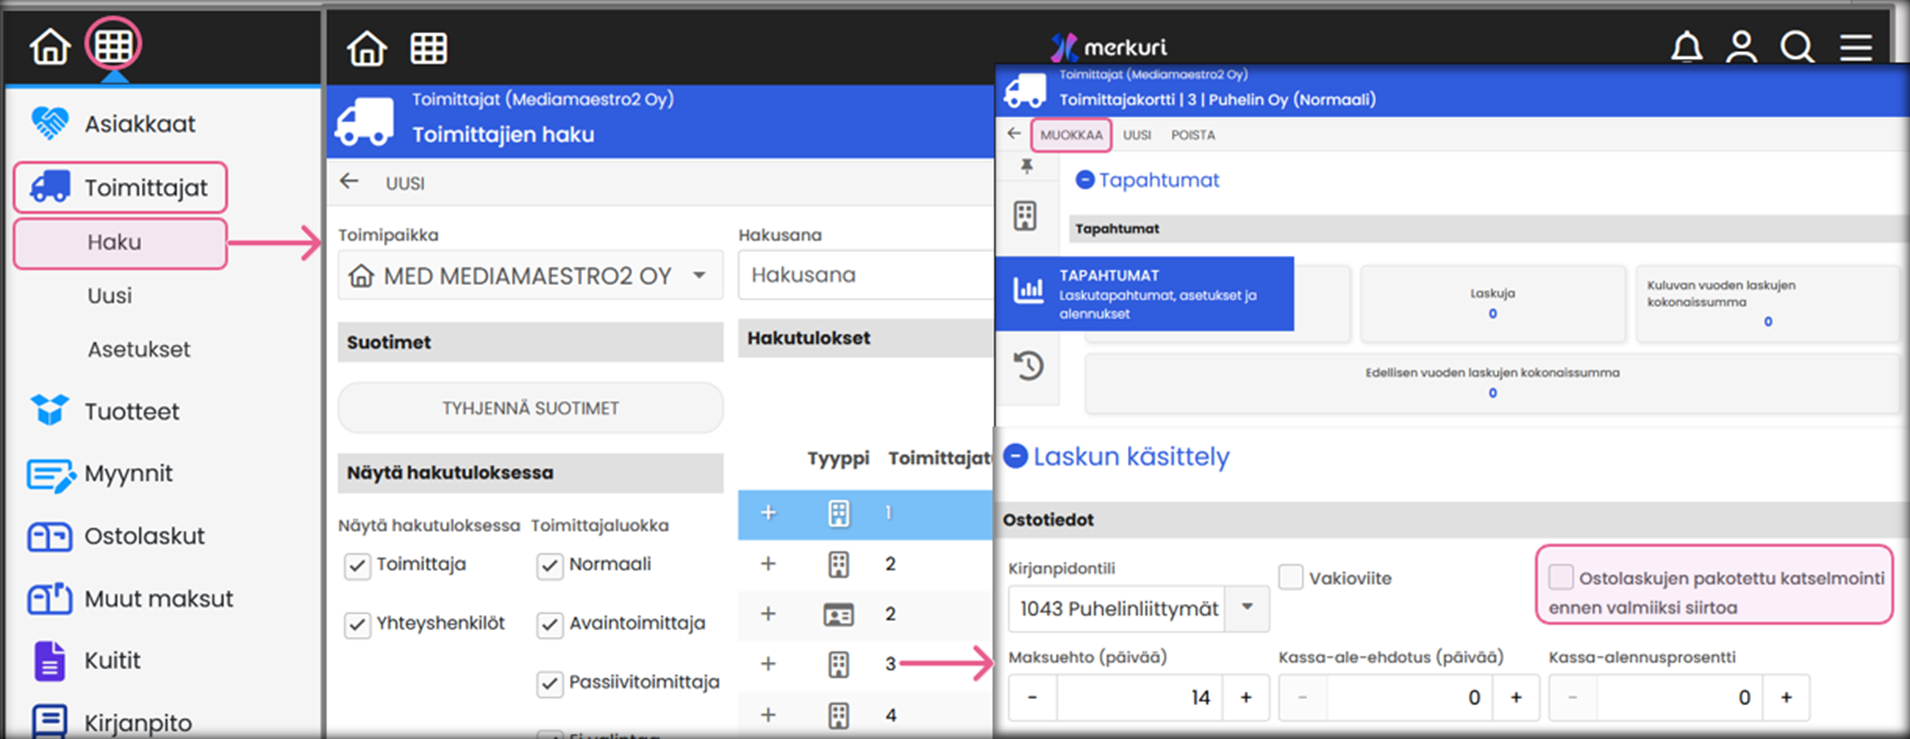The image size is (1910, 739).
Task: Click the history clock icon in sidebar
Action: (x=1028, y=366)
